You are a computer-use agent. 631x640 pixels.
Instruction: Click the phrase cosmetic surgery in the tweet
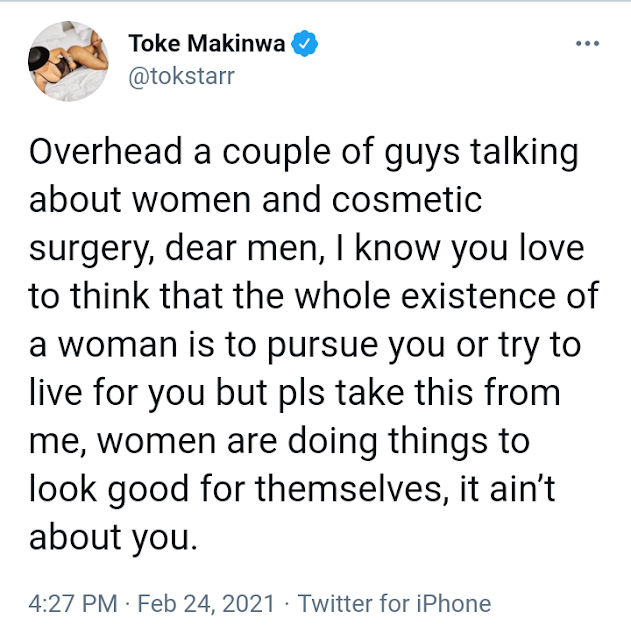[256, 224]
